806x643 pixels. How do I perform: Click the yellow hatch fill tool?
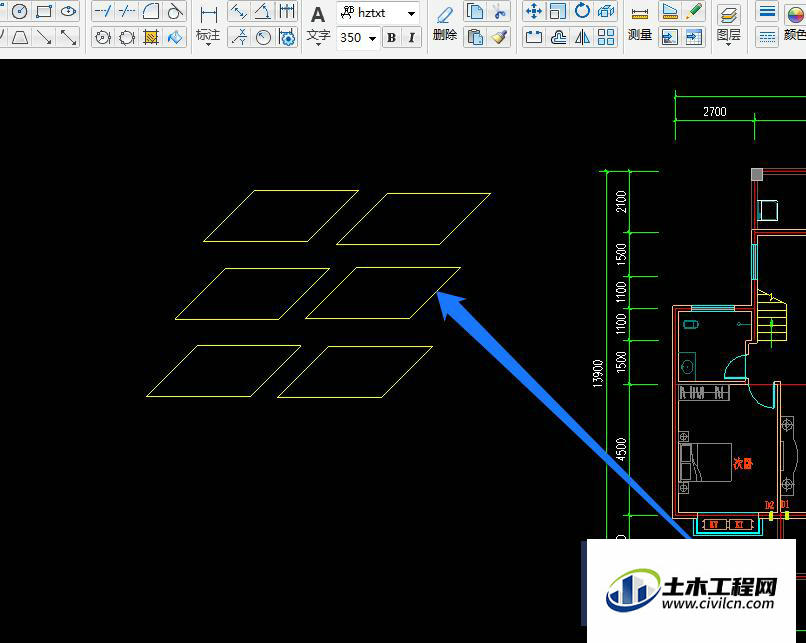click(151, 37)
